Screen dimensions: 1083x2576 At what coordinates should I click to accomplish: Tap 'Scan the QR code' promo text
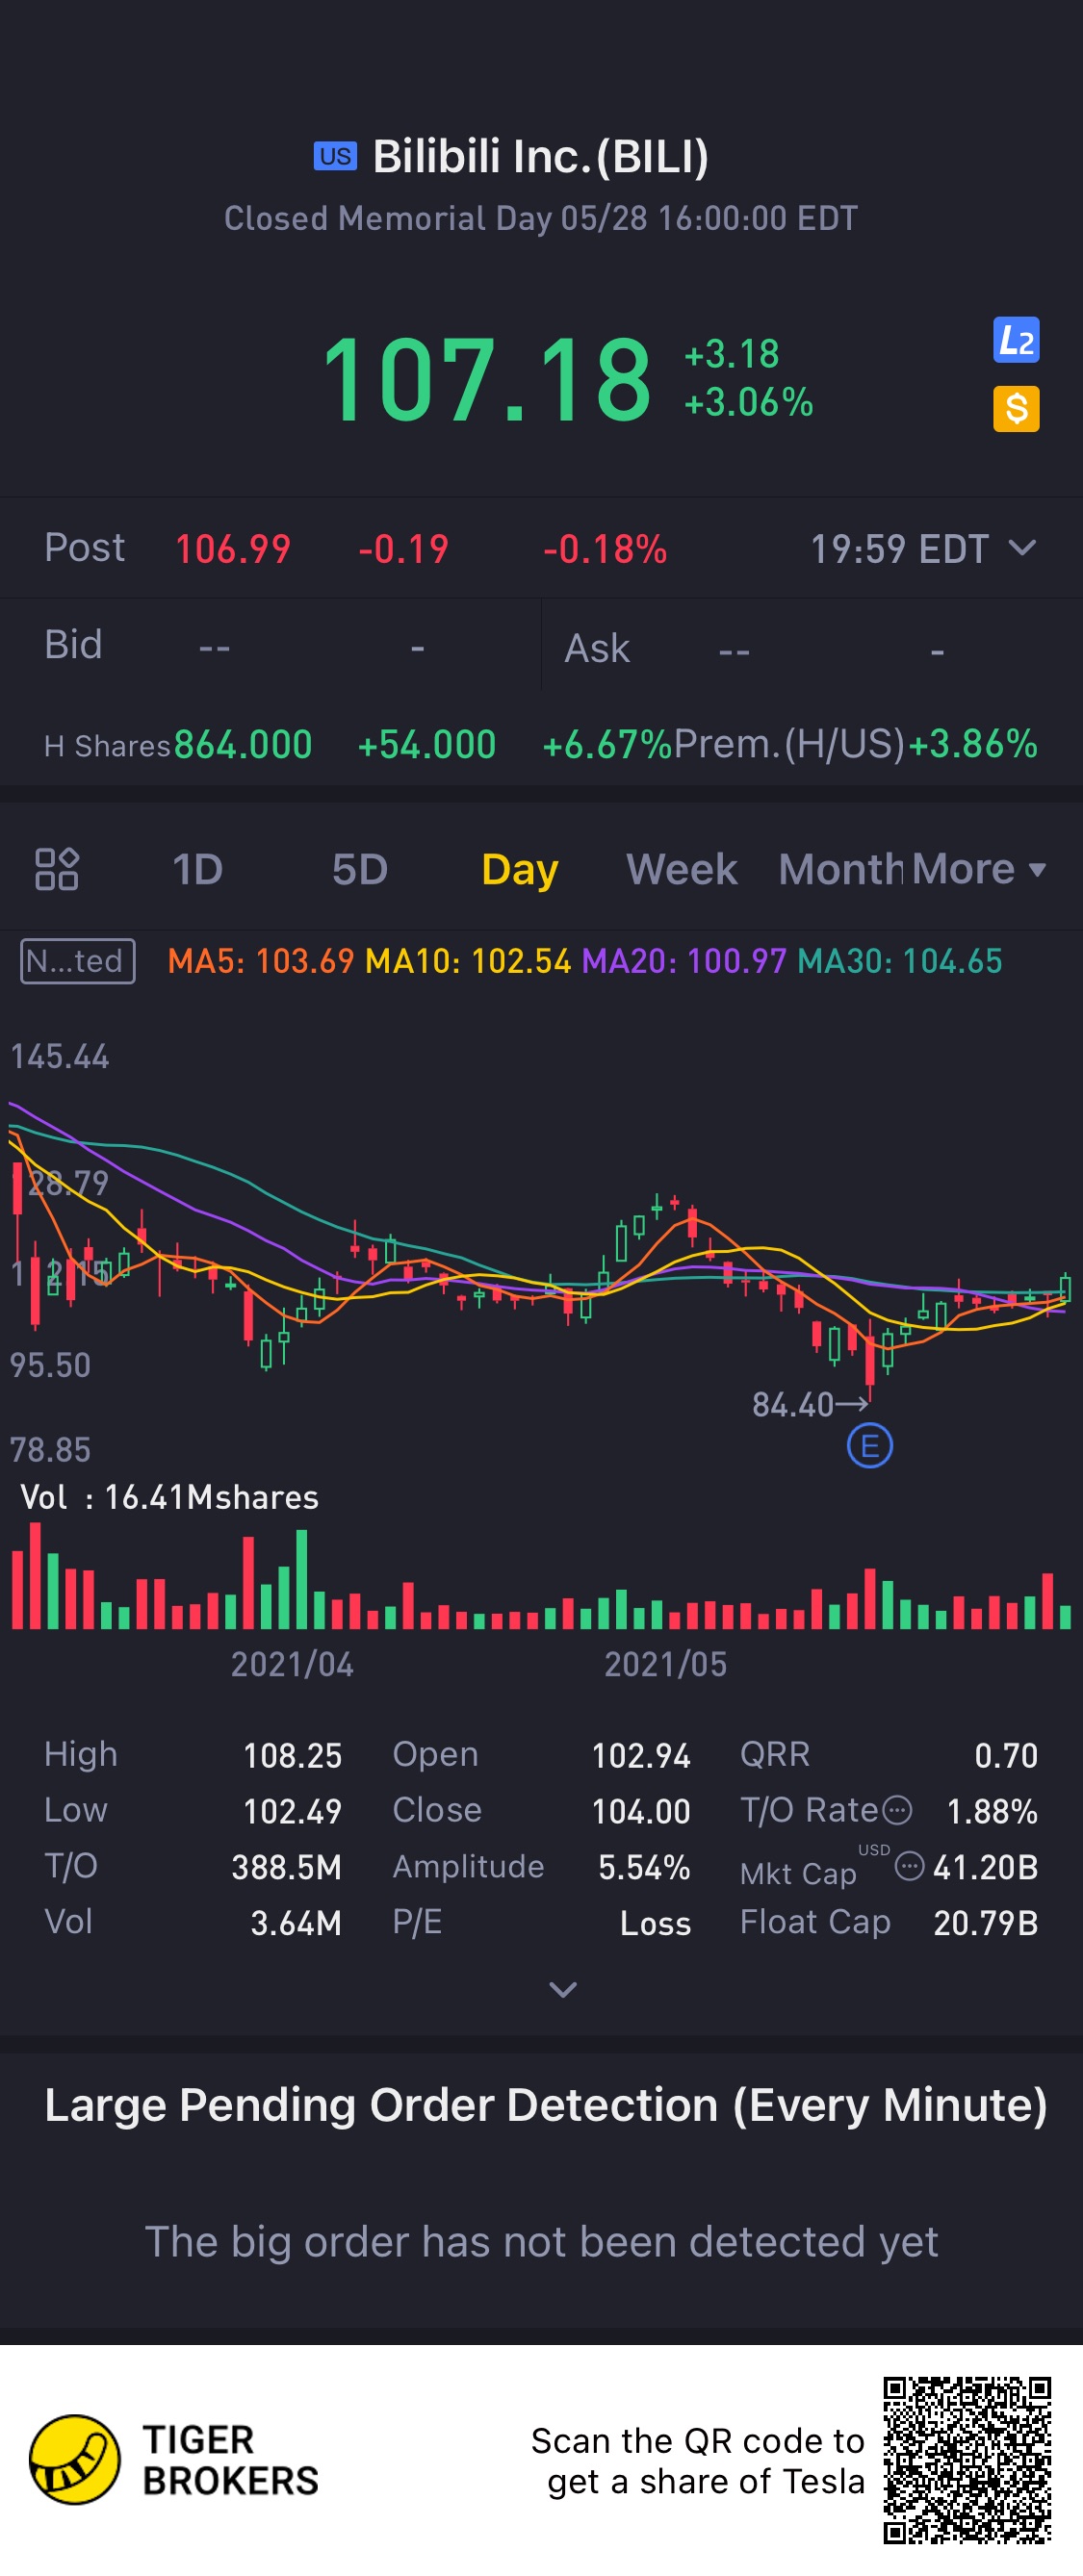pyautogui.click(x=697, y=2461)
